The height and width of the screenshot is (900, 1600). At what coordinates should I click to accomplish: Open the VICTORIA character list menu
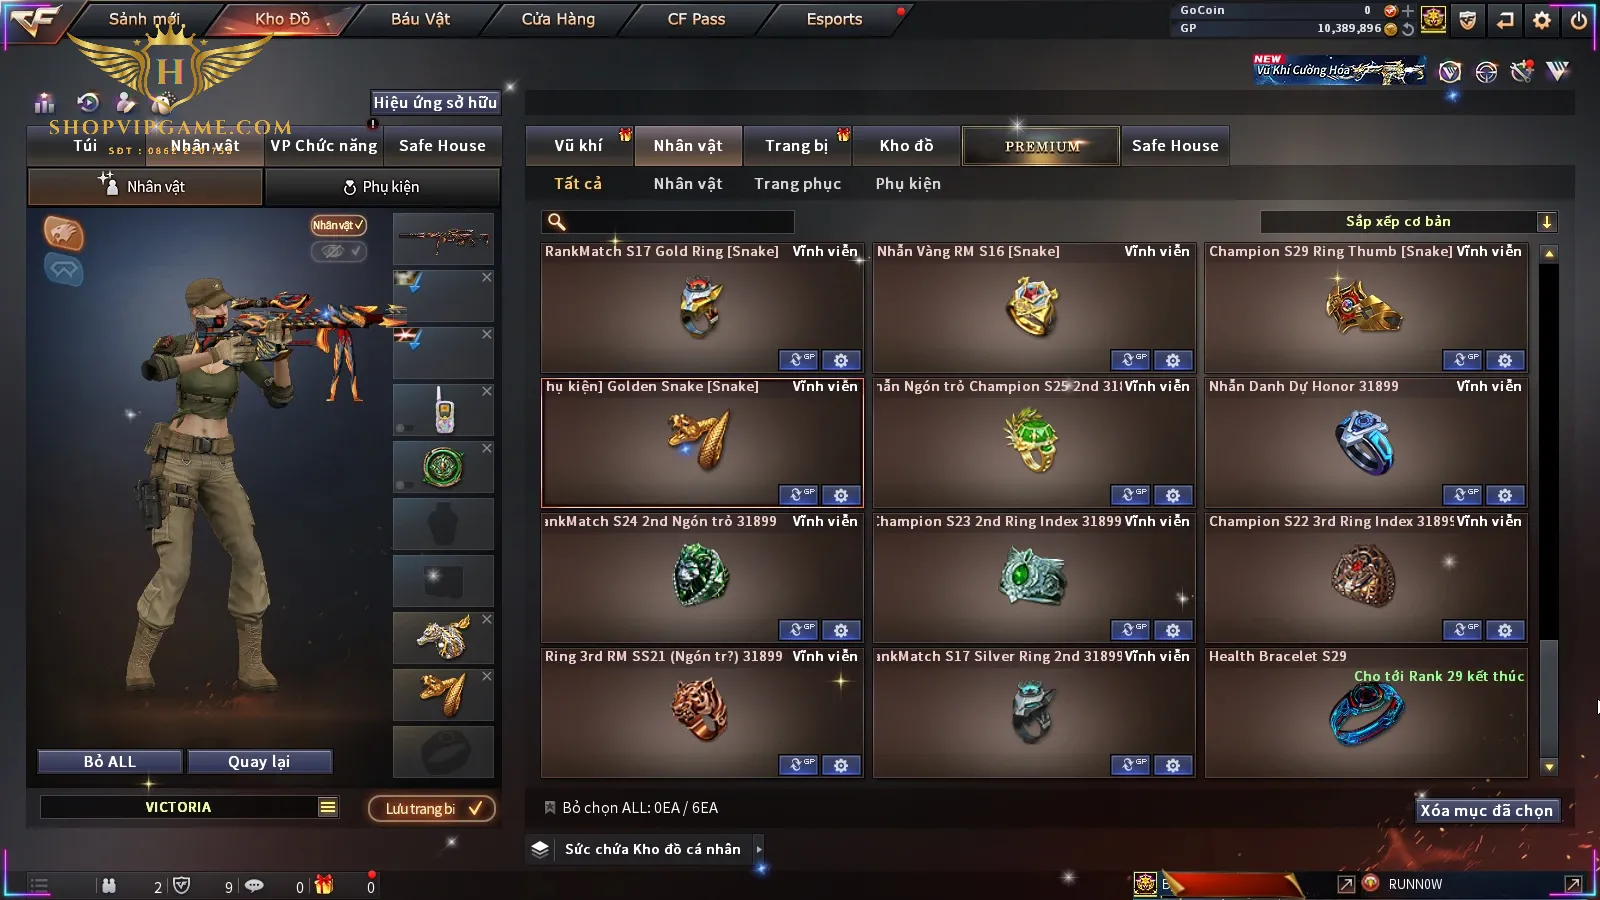(327, 807)
